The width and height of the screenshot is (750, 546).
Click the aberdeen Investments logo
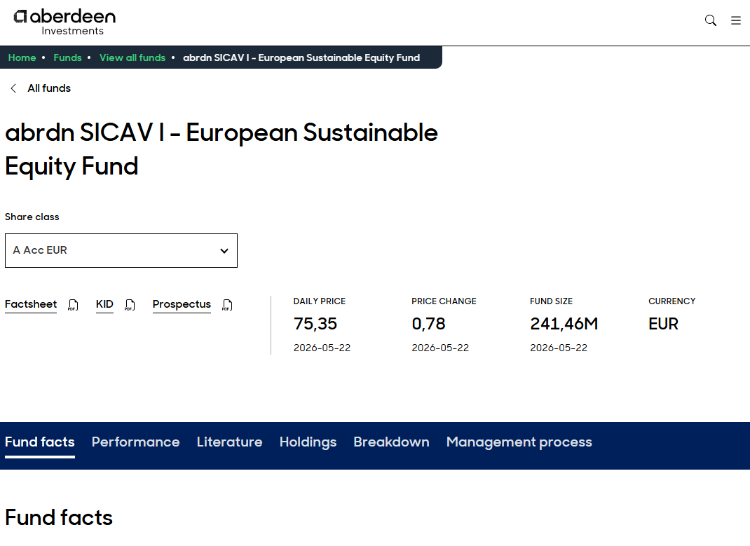point(65,22)
